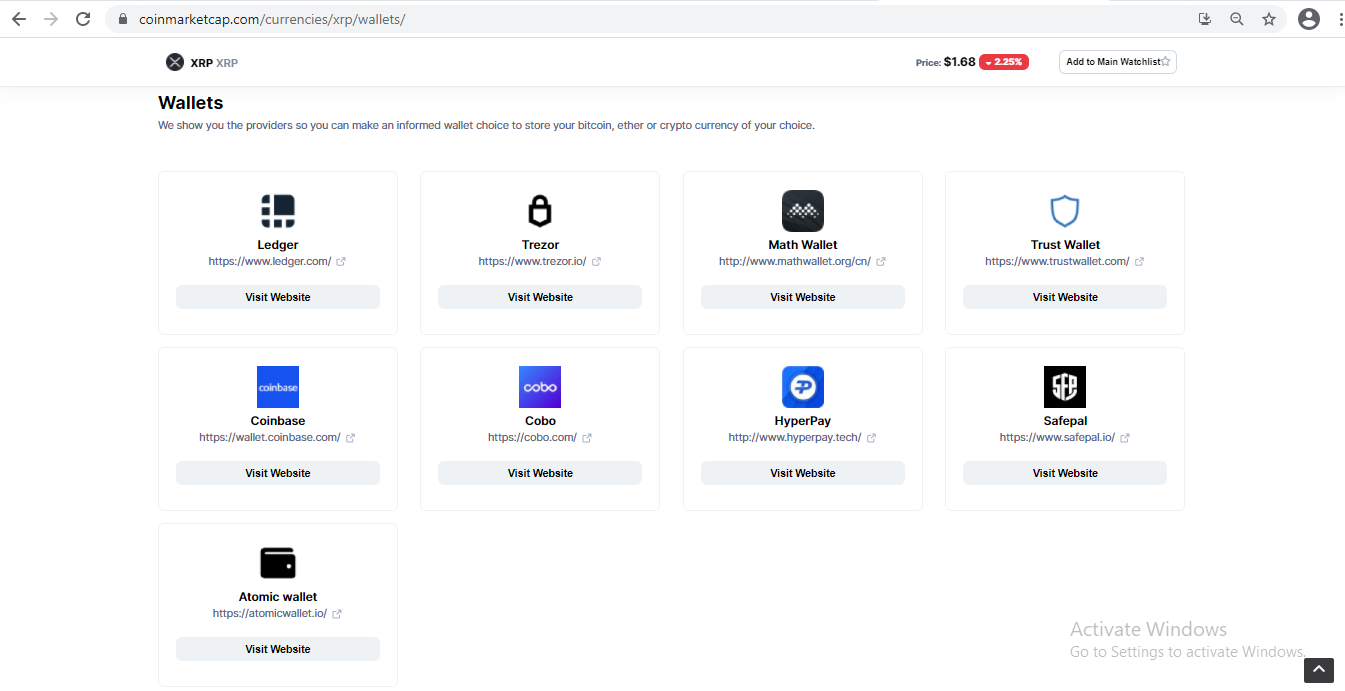
Task: Open the https://wallet.coinbase.com/ link
Action: [x=270, y=437]
